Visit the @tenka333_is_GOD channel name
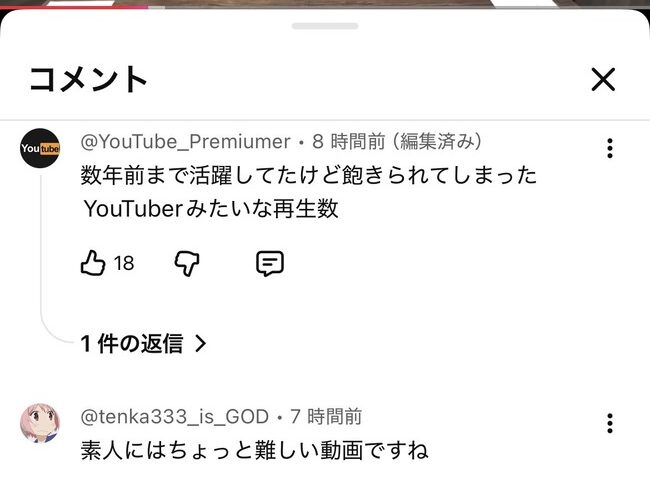Viewport: 650px width, 480px height. [175, 417]
